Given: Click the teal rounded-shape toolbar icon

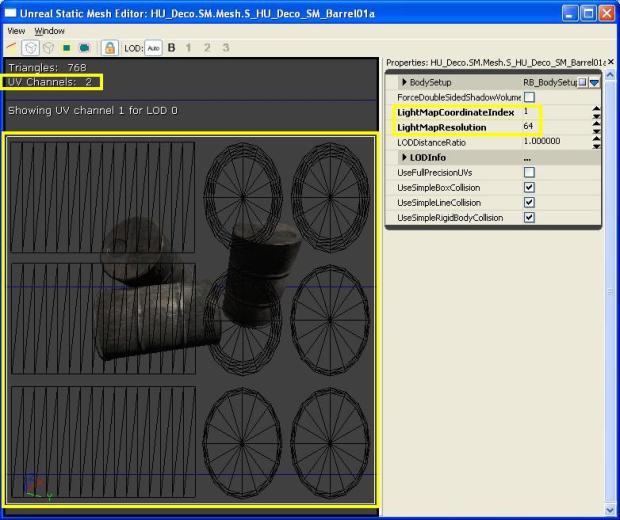Looking at the screenshot, I should click(84, 47).
